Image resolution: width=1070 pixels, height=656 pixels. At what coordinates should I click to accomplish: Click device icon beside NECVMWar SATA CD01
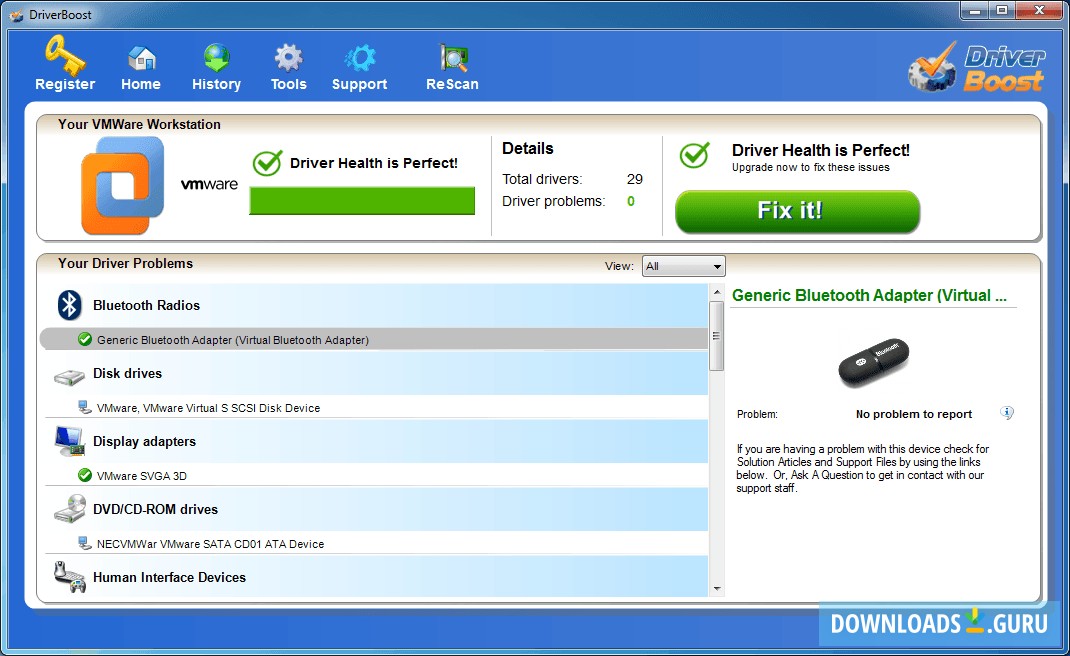(x=85, y=543)
